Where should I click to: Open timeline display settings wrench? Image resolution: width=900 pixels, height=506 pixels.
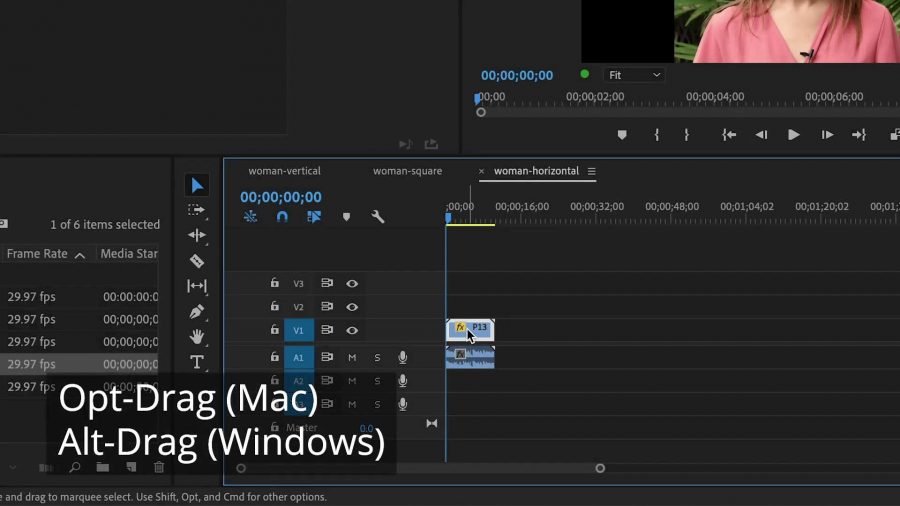click(378, 217)
